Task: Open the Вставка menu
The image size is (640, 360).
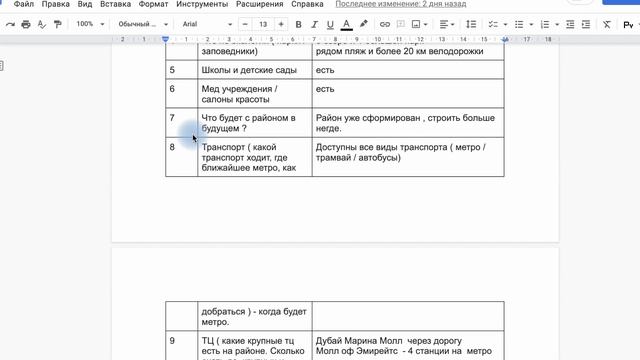Action: pyautogui.click(x=116, y=4)
